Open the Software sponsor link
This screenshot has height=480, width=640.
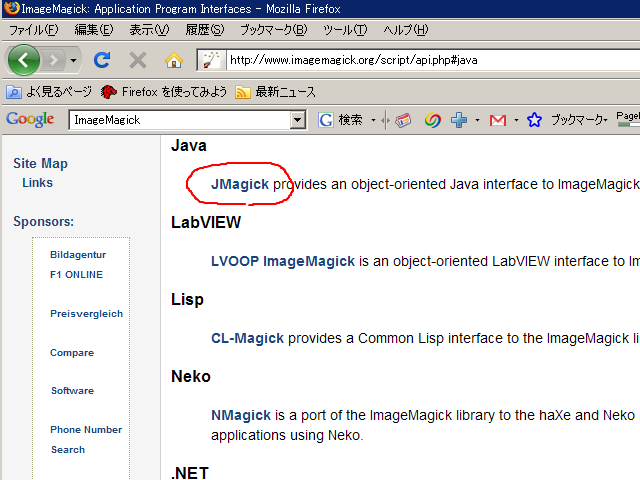click(x=72, y=391)
